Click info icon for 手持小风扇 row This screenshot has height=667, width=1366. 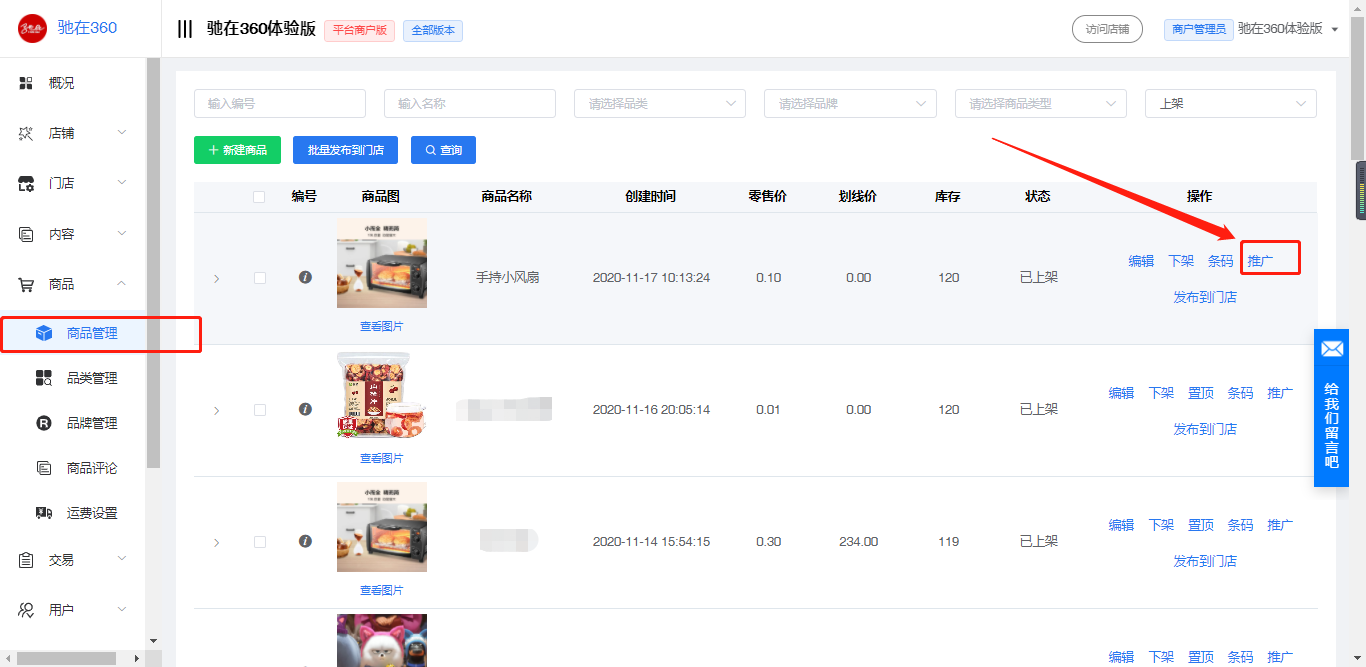click(x=305, y=277)
